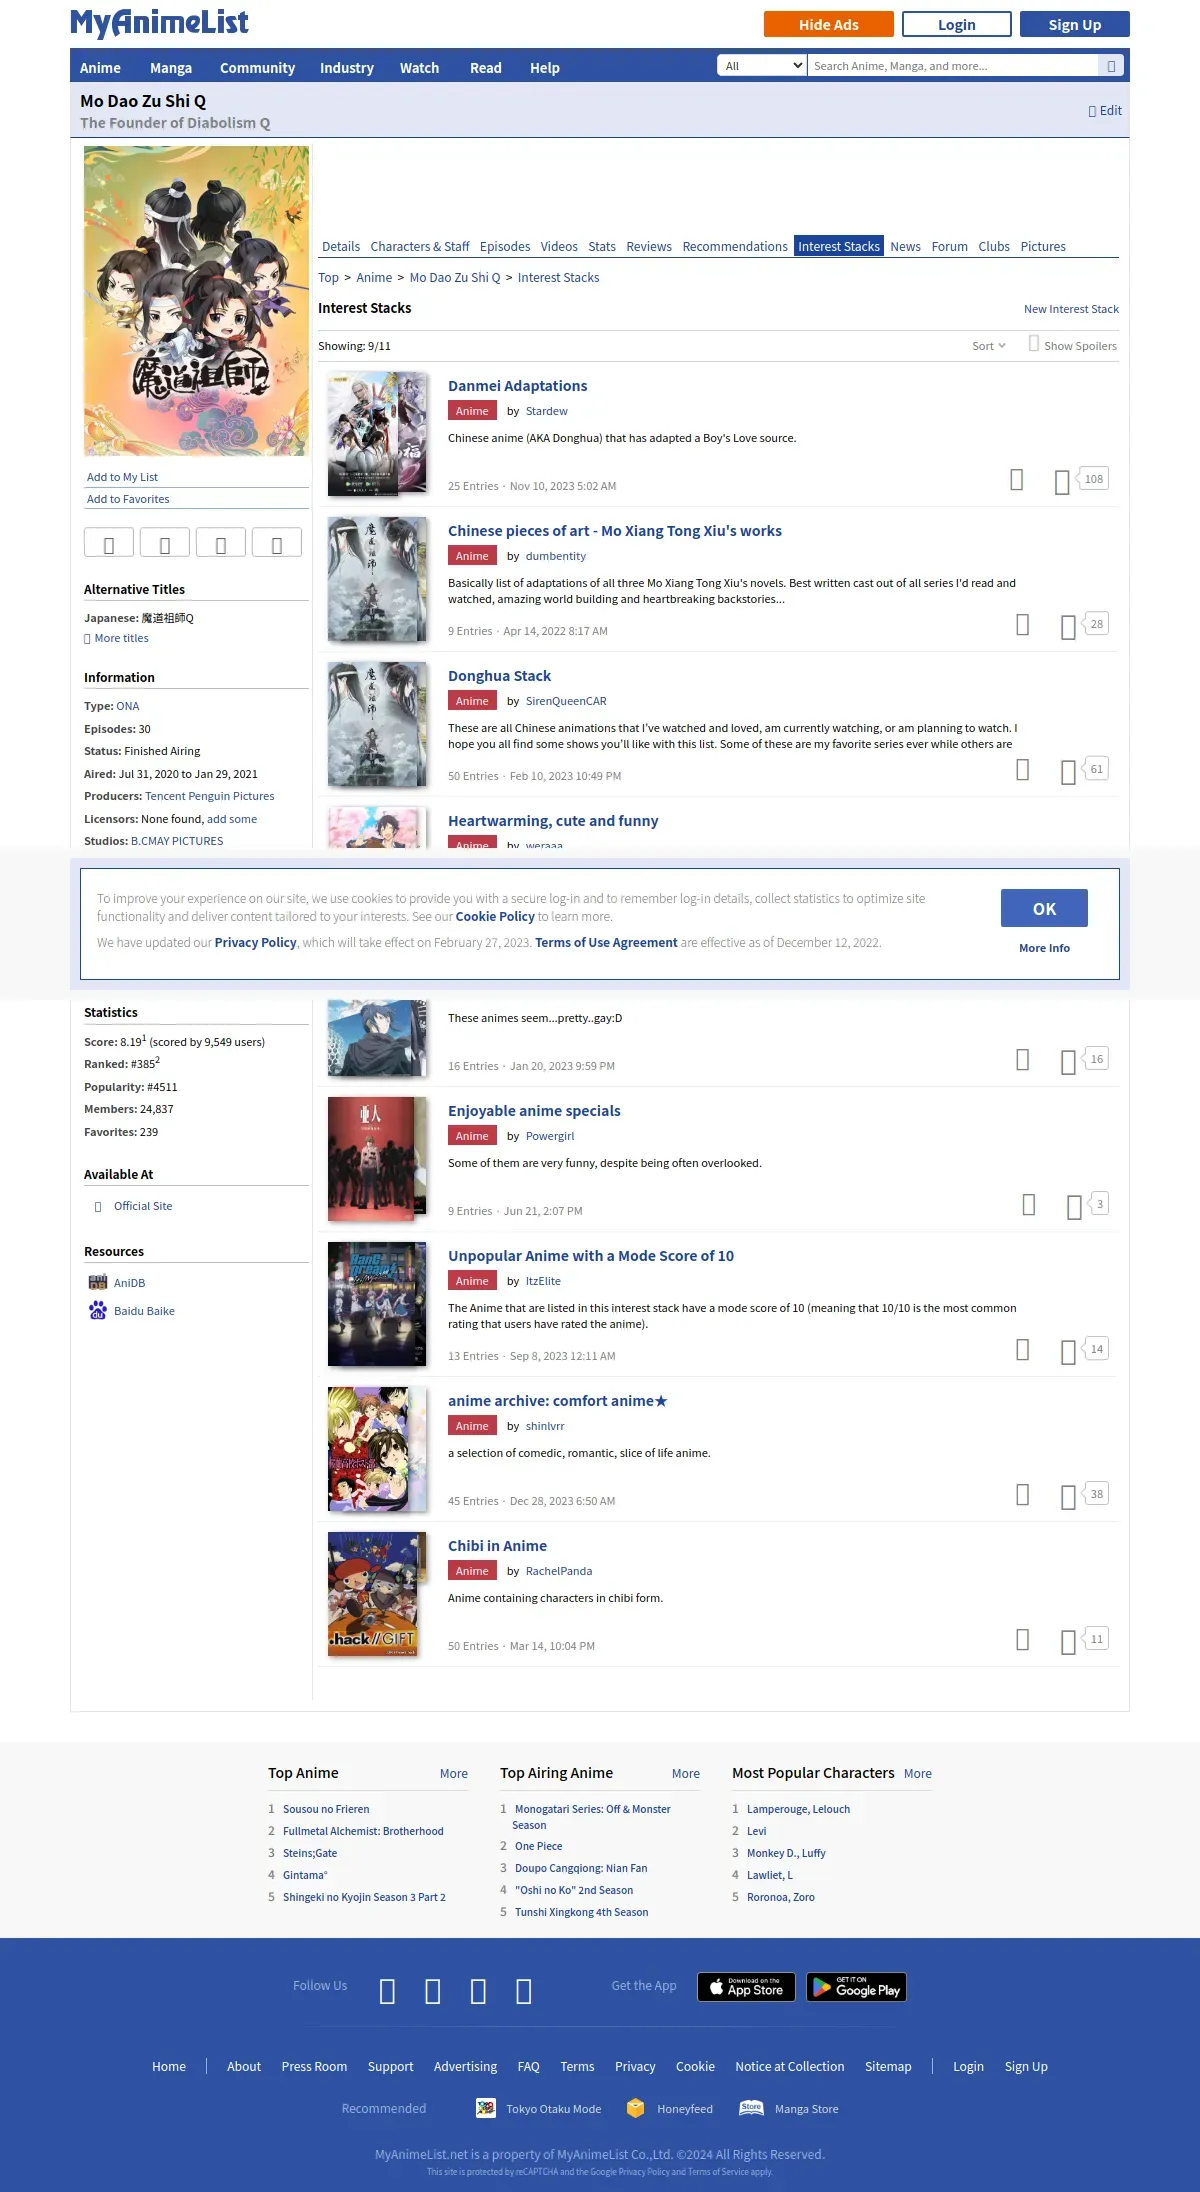Click the bookmark icon in Donghua Stack row
Screen dimensions: 1200x2192
point(1022,770)
